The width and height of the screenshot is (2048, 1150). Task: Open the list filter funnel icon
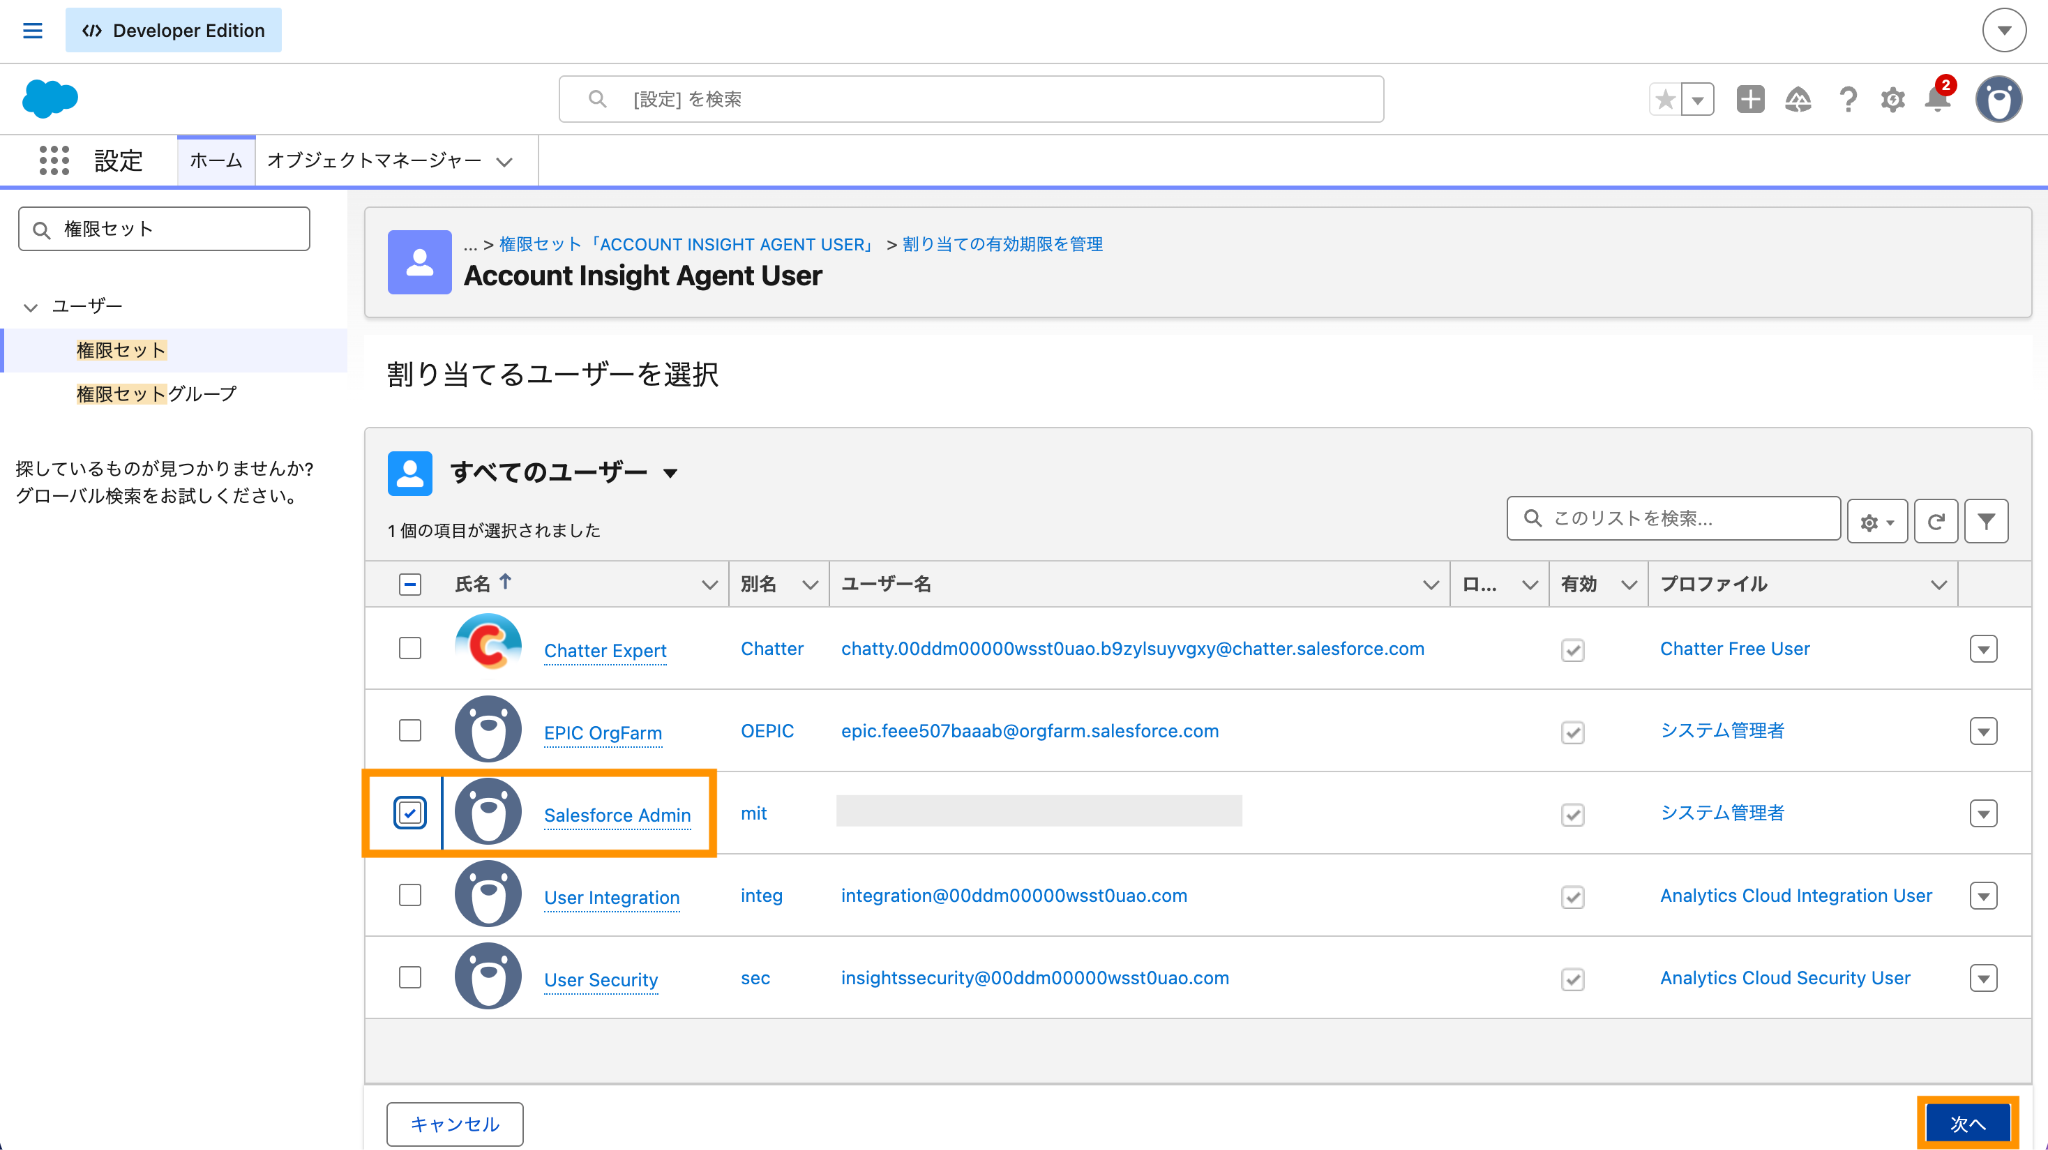click(x=1986, y=521)
